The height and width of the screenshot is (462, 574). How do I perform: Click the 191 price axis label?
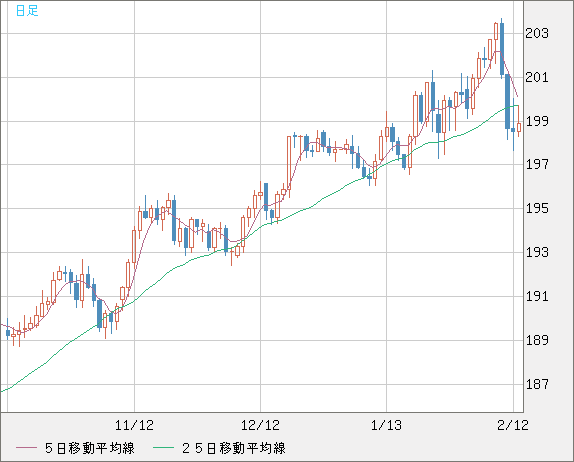pos(537,296)
